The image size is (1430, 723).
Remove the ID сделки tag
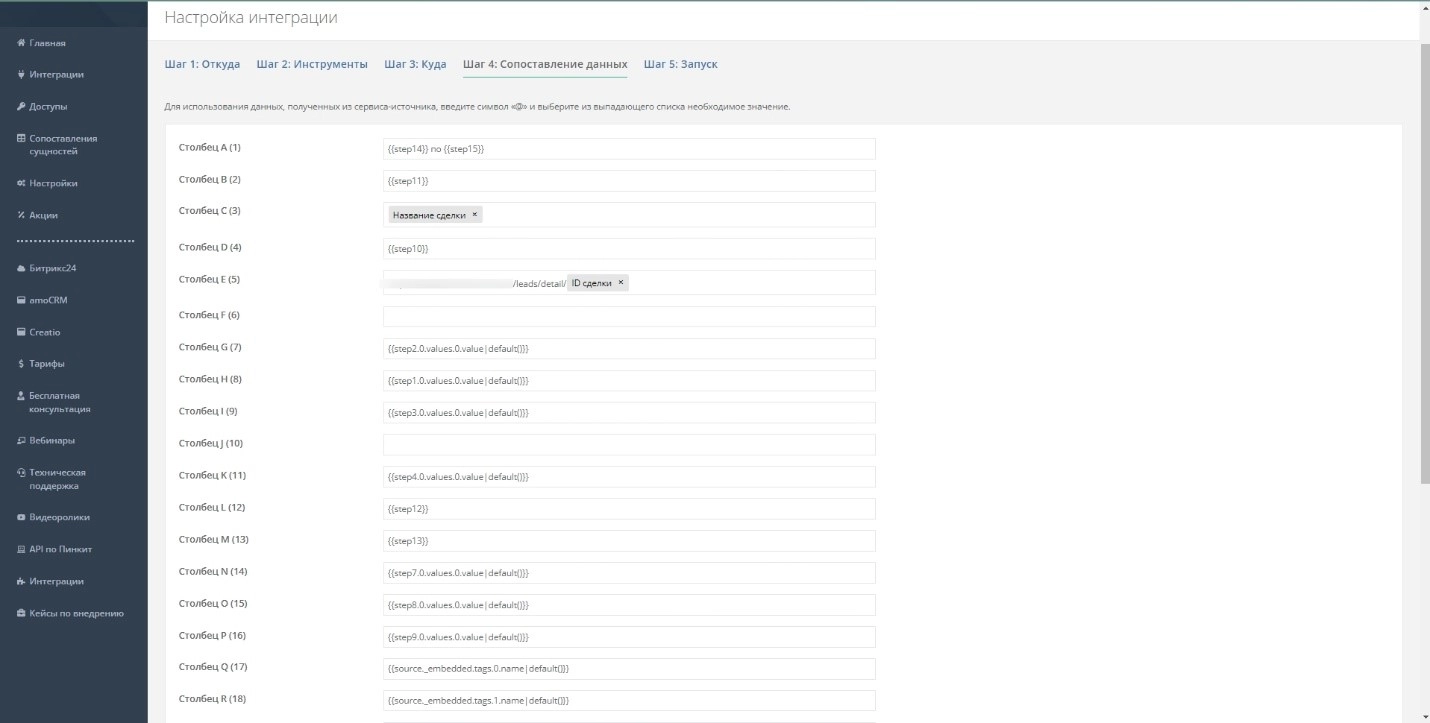(620, 283)
